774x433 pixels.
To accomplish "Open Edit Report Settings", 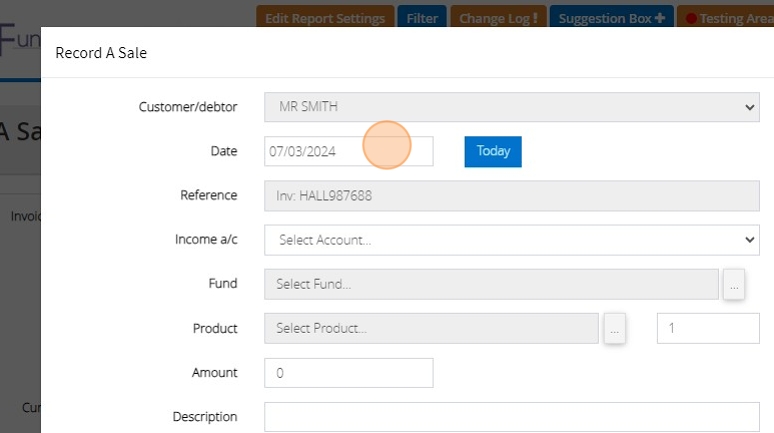I will pyautogui.click(x=325, y=19).
